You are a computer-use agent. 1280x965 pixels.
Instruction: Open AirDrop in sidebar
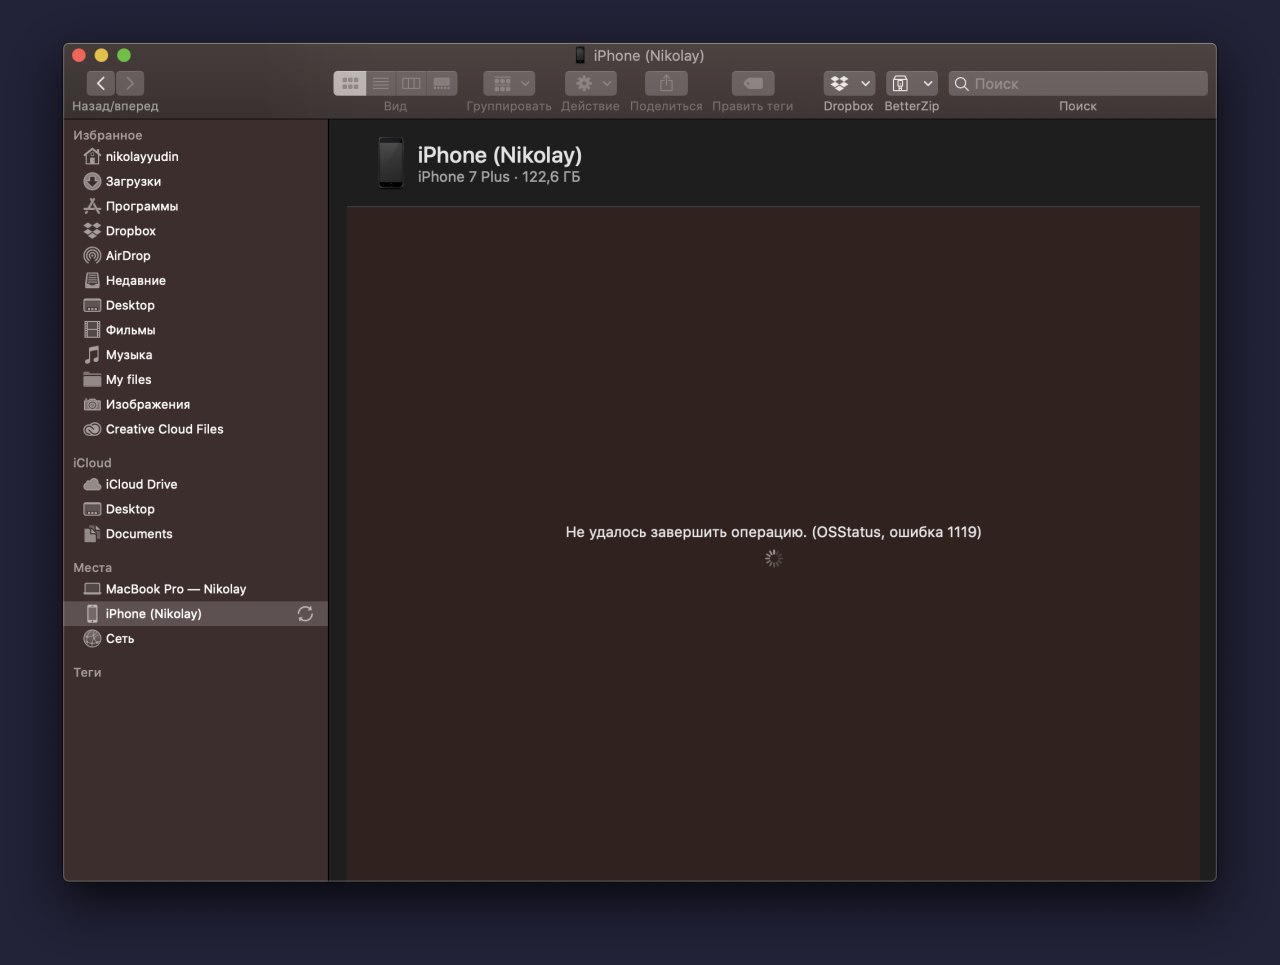pos(196,256)
